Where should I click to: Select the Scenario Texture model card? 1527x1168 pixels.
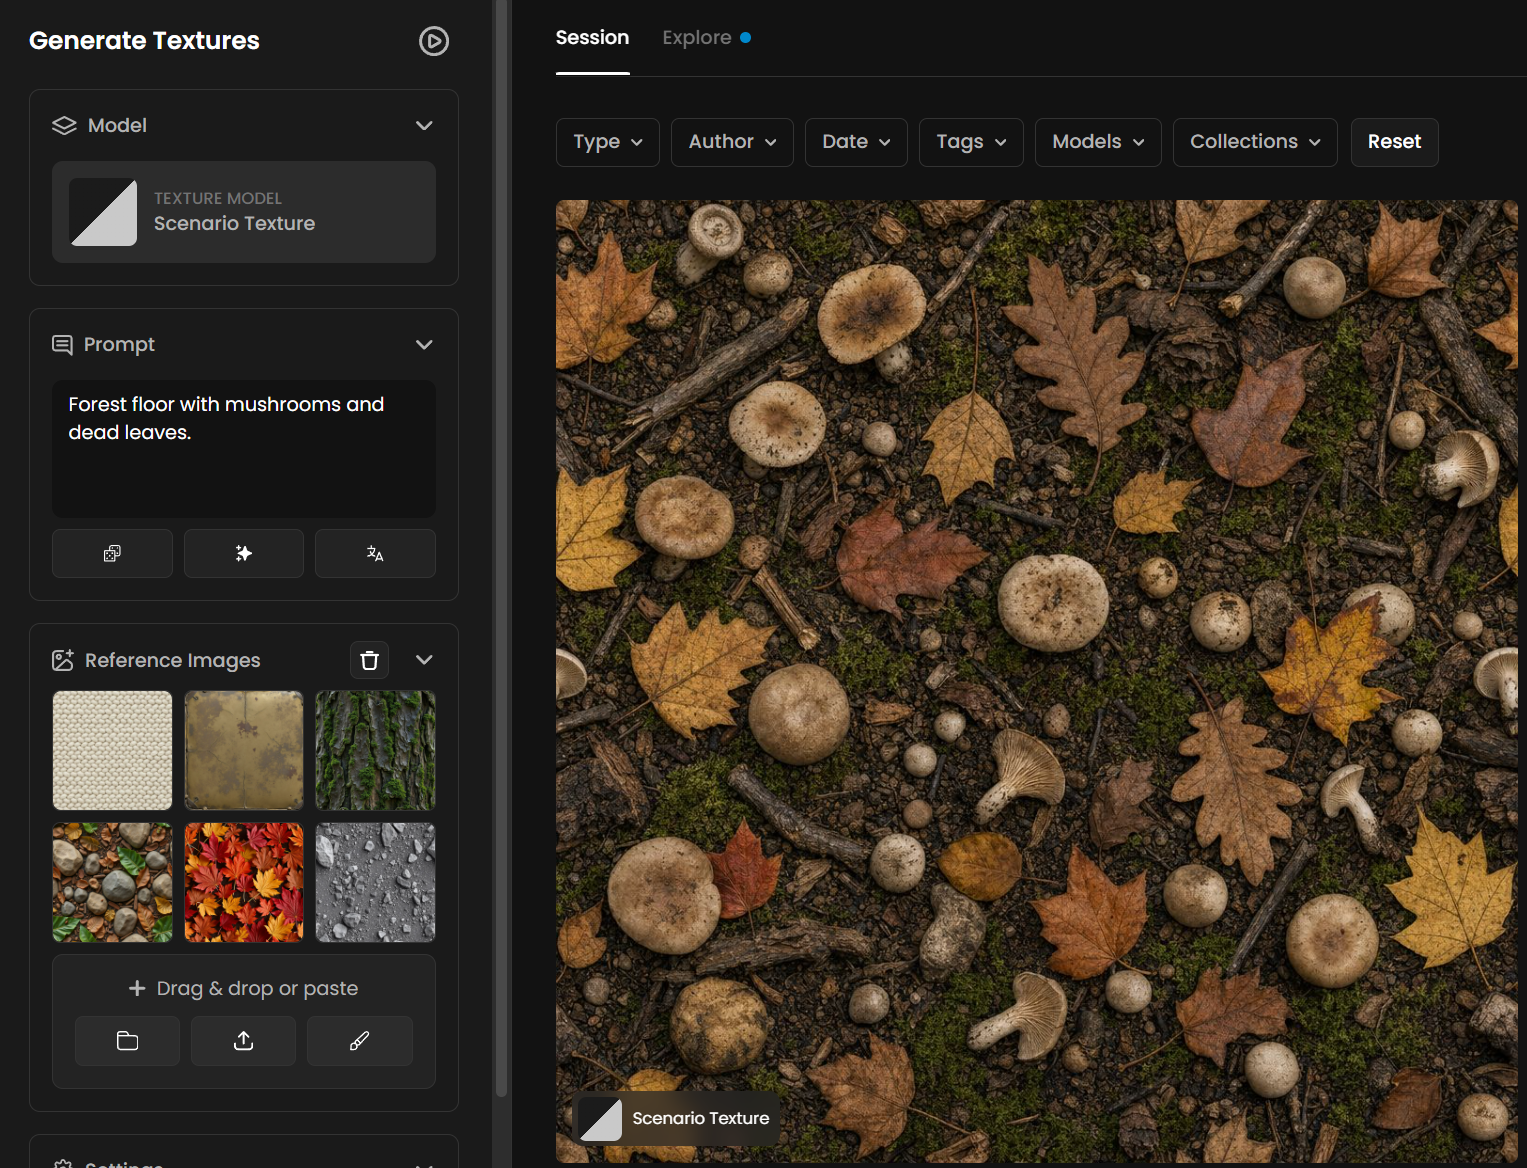click(244, 212)
